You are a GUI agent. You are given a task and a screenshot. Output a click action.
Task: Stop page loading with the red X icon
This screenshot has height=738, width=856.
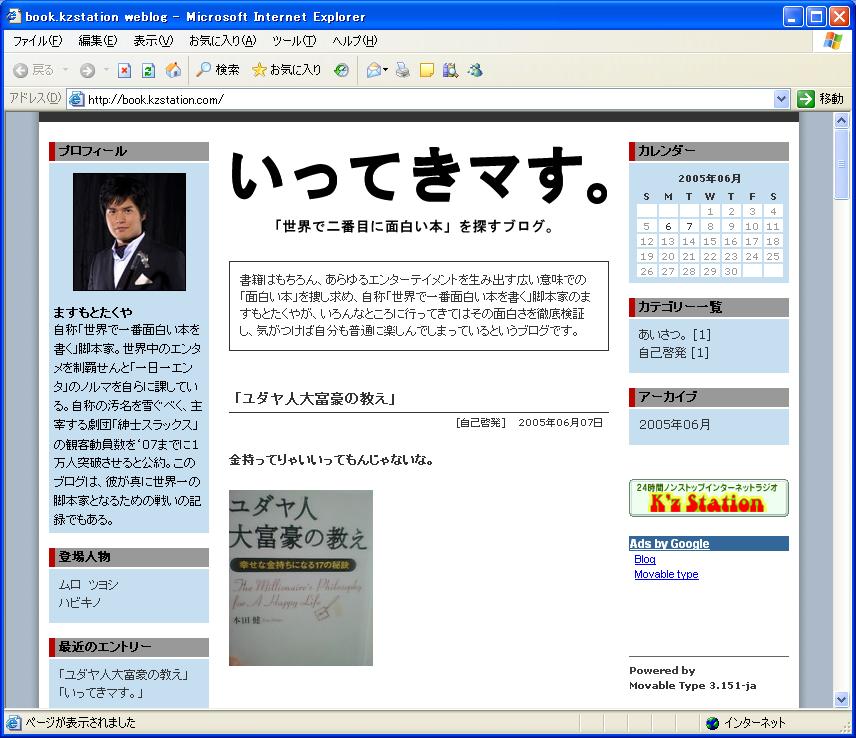[124, 70]
